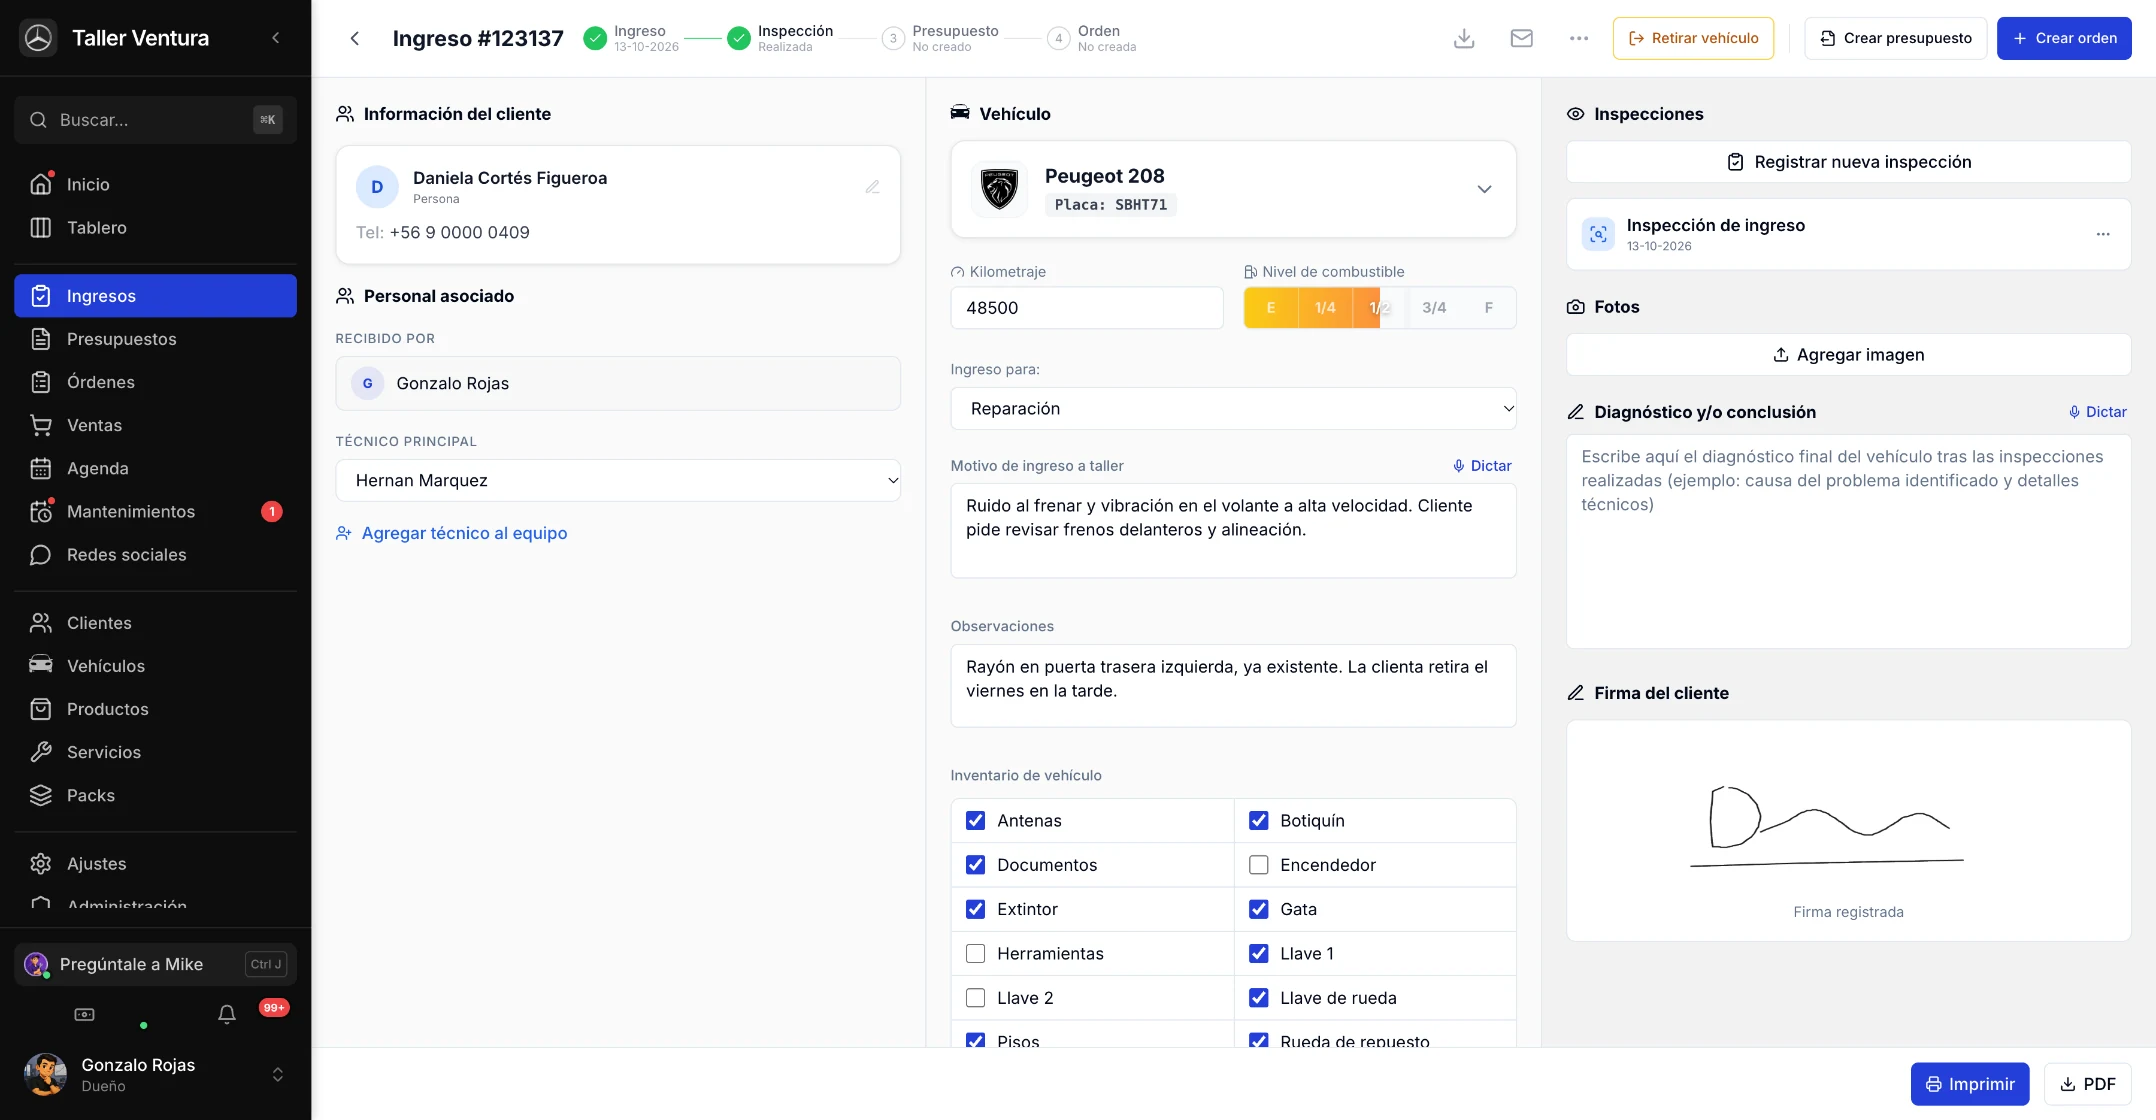Viewport: 2156px width, 1120px height.
Task: Open options dots for Inspección de ingreso
Action: tap(2103, 234)
